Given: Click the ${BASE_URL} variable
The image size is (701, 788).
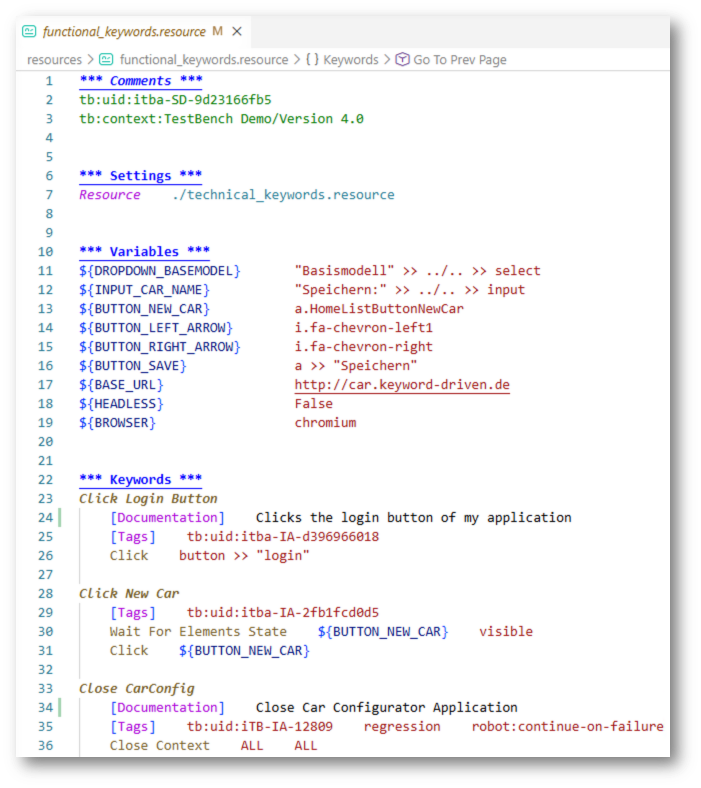Looking at the screenshot, I should coord(121,385).
